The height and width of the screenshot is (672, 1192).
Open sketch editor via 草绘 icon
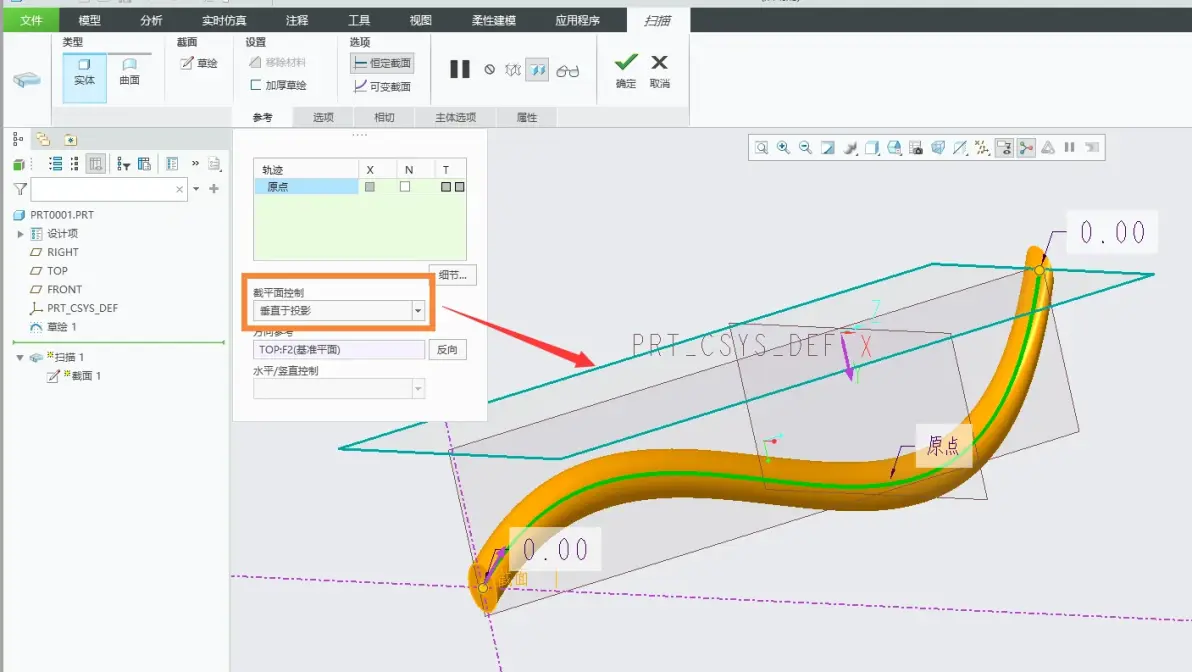198,63
